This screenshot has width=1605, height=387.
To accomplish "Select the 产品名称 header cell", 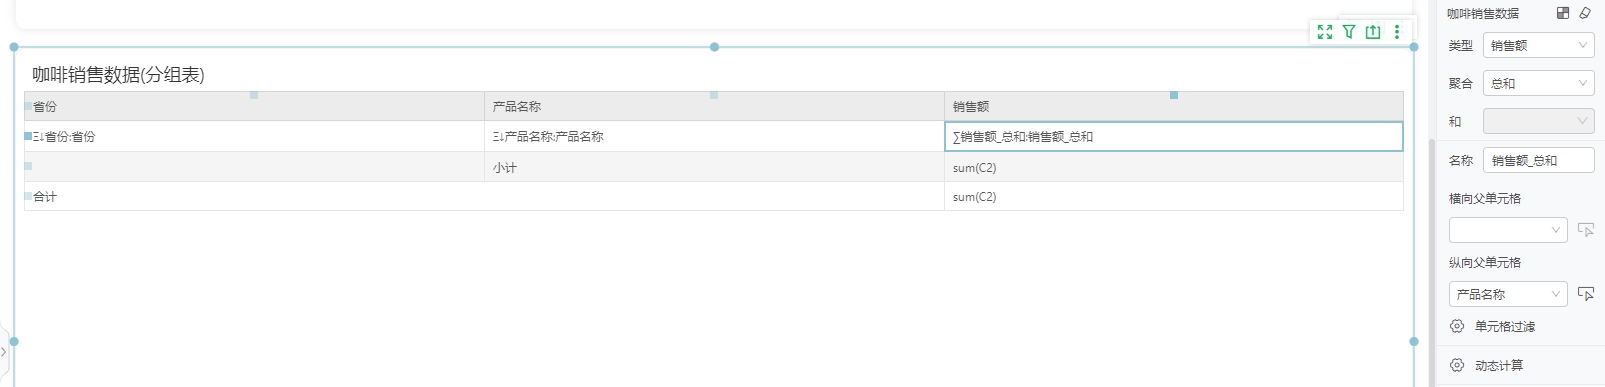I will (714, 106).
